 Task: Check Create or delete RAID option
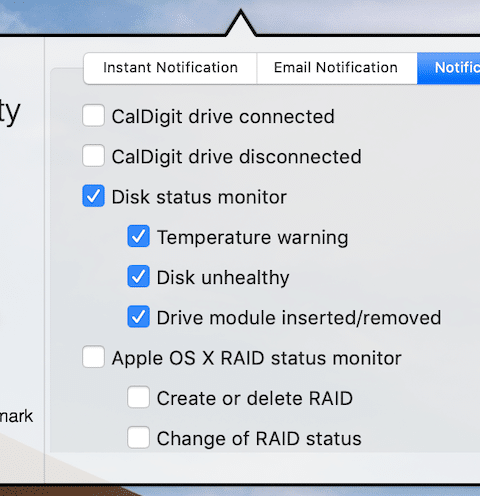click(138, 397)
